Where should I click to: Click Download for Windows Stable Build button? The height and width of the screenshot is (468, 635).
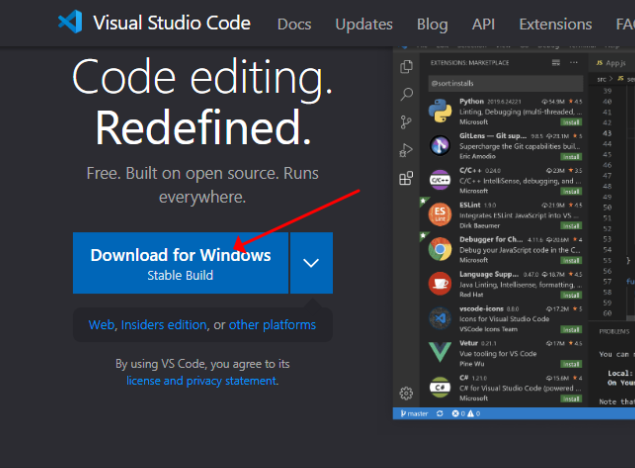tap(181, 263)
